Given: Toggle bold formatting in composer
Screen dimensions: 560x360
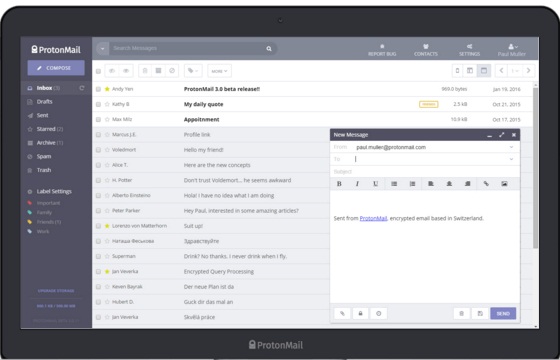Looking at the screenshot, I should click(x=339, y=184).
